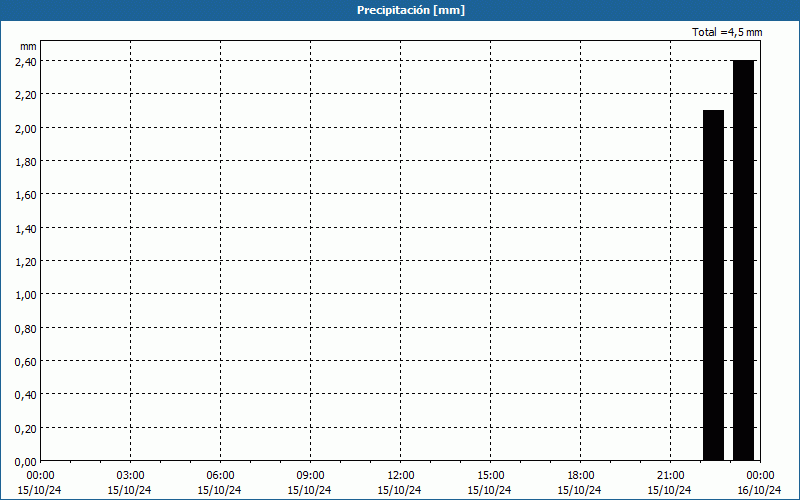Click the 0,00 y-axis value
This screenshot has height=500, width=800.
pos(26,462)
